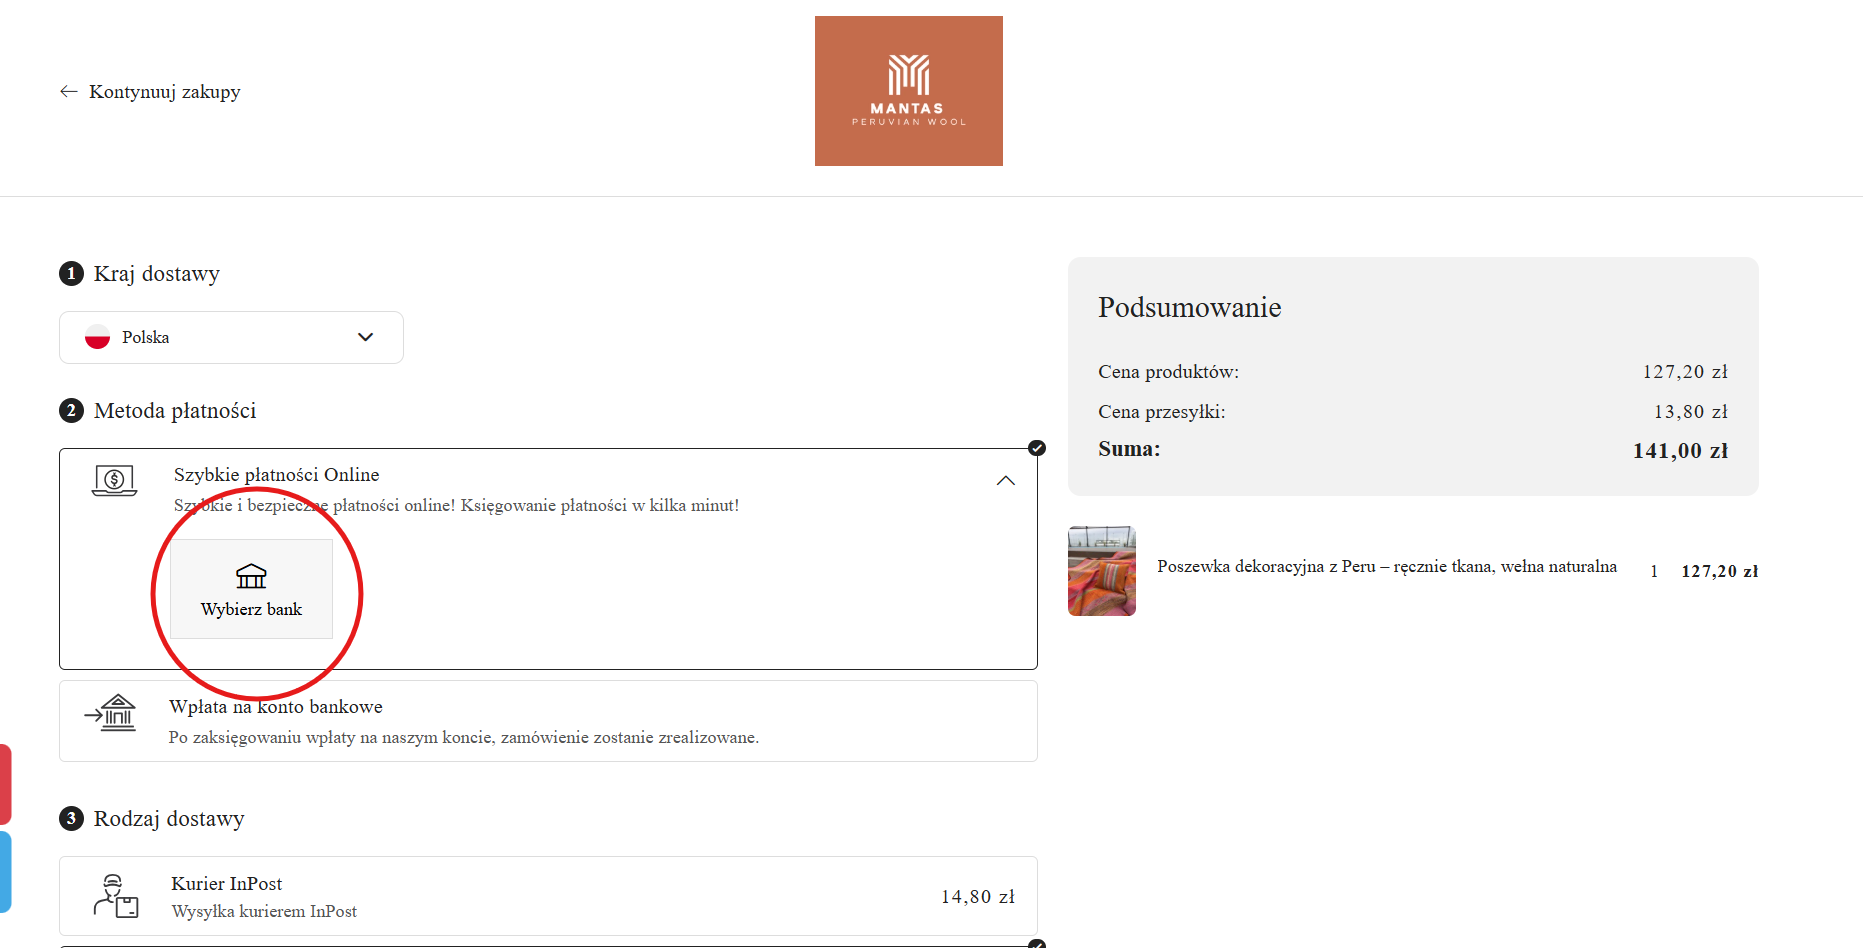The width and height of the screenshot is (1863, 948).
Task: Click the back arrow beside Kontynuuj zakupy
Action: click(x=68, y=92)
